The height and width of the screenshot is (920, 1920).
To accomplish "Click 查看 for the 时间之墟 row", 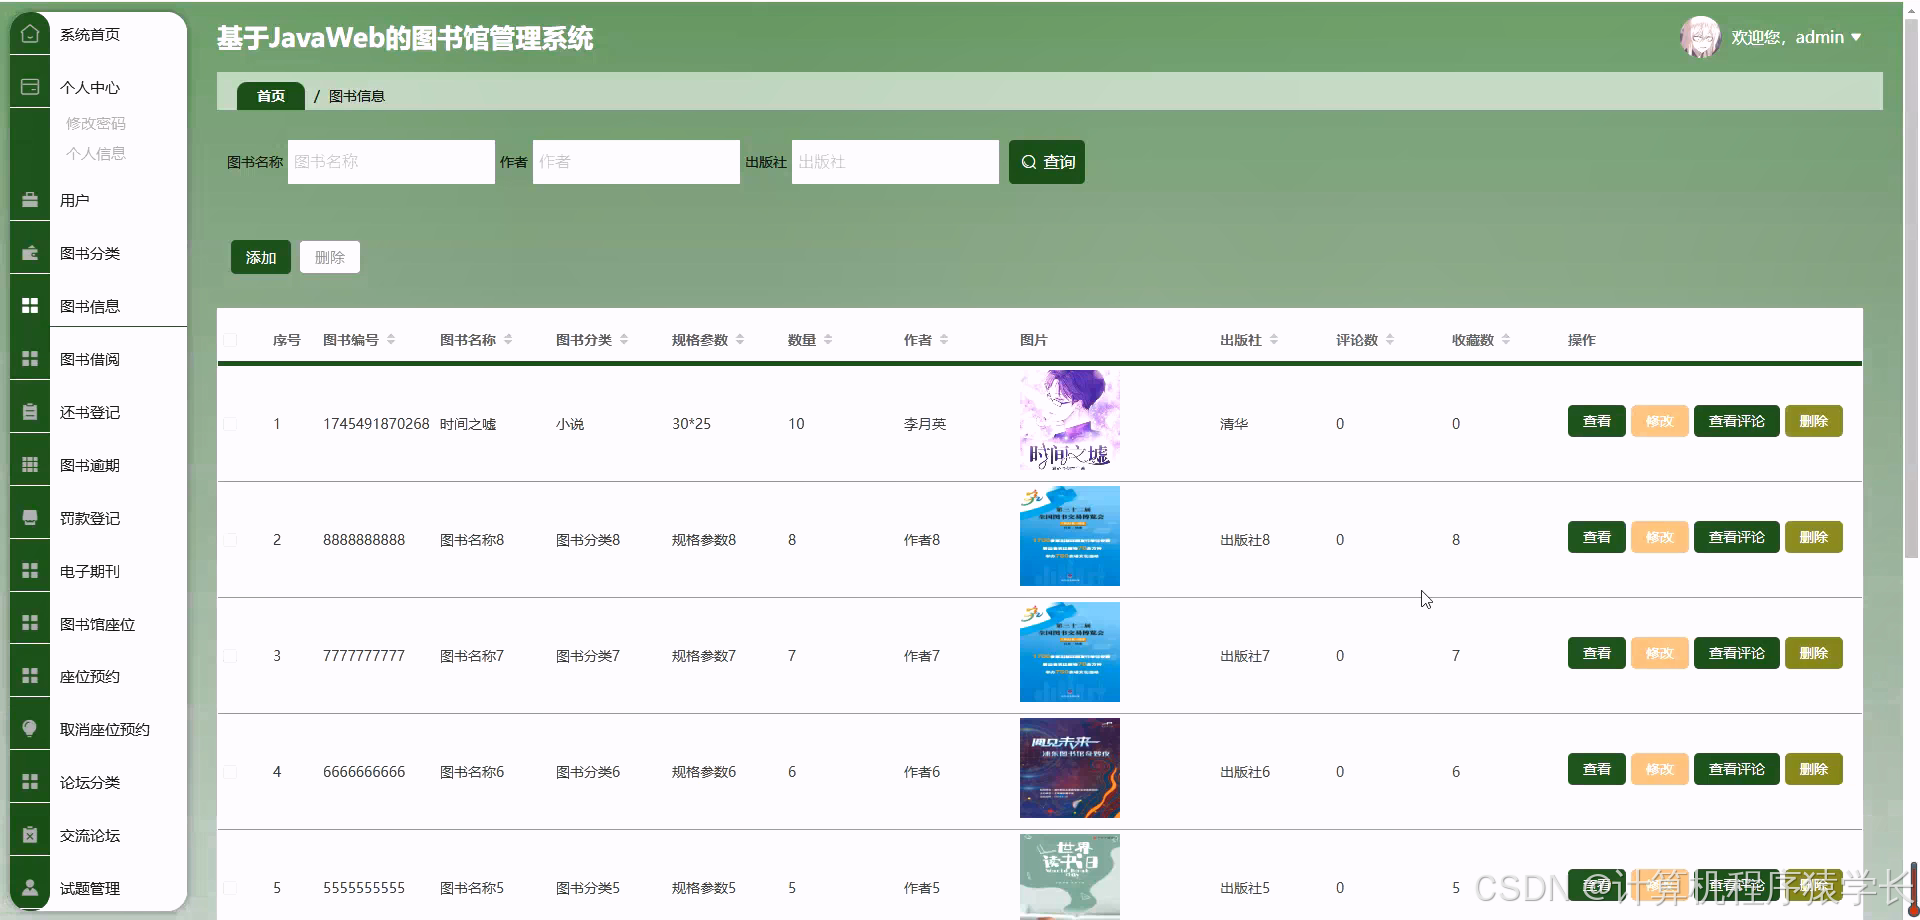I will [x=1597, y=421].
